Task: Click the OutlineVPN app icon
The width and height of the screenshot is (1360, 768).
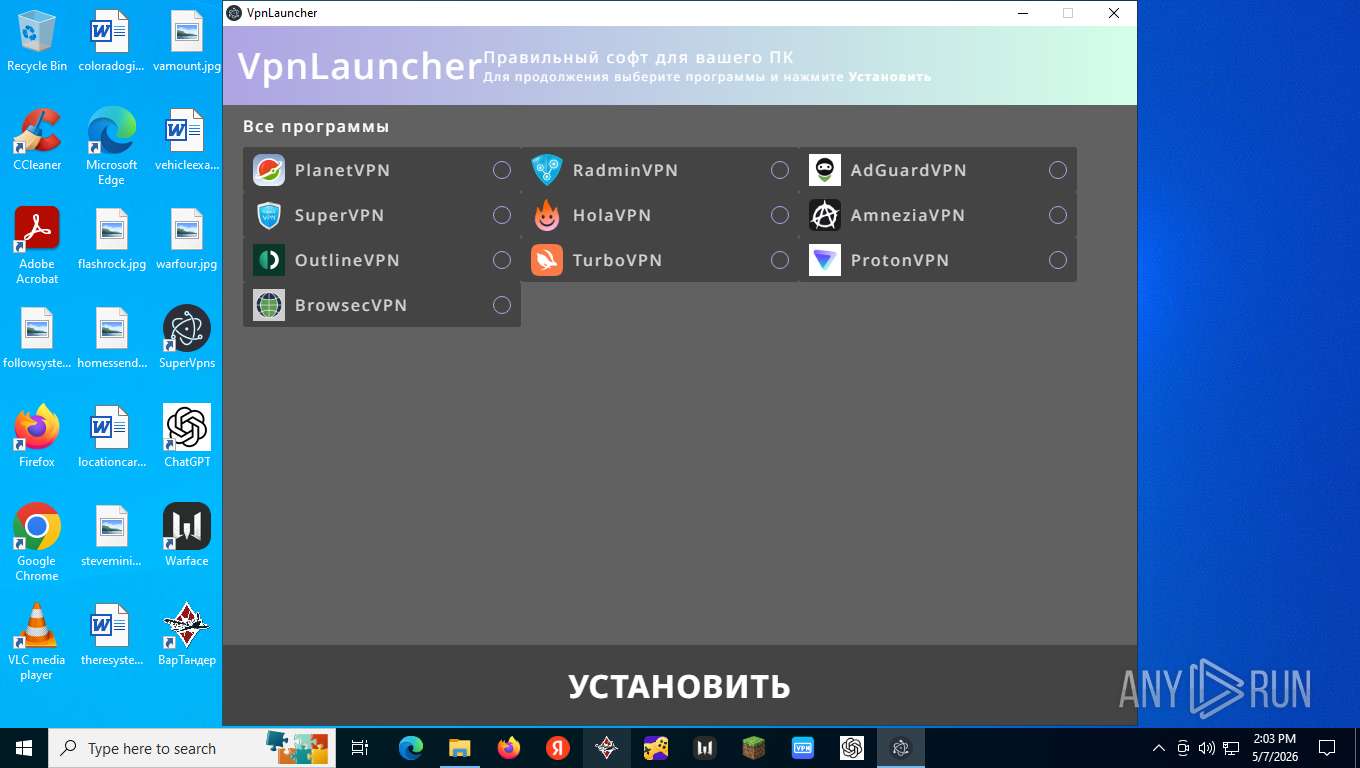Action: pos(269,260)
